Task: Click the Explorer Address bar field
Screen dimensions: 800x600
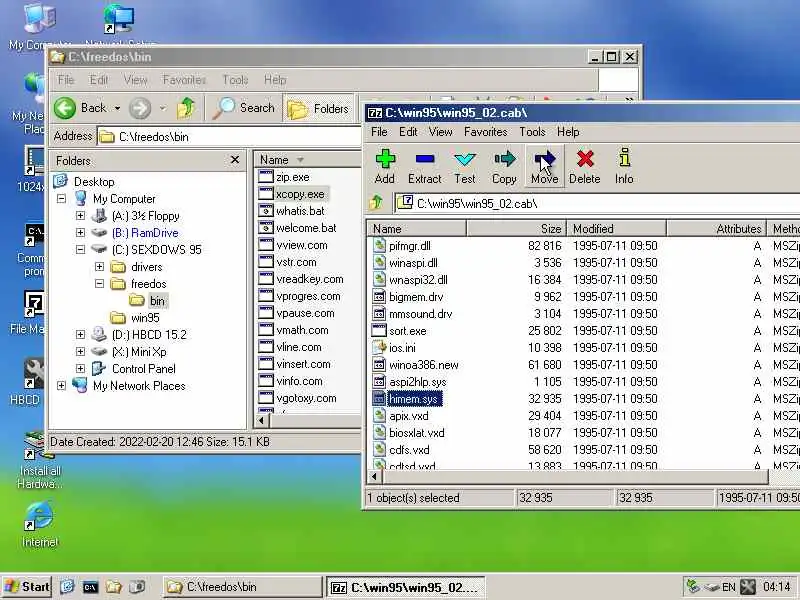Action: click(x=230, y=137)
